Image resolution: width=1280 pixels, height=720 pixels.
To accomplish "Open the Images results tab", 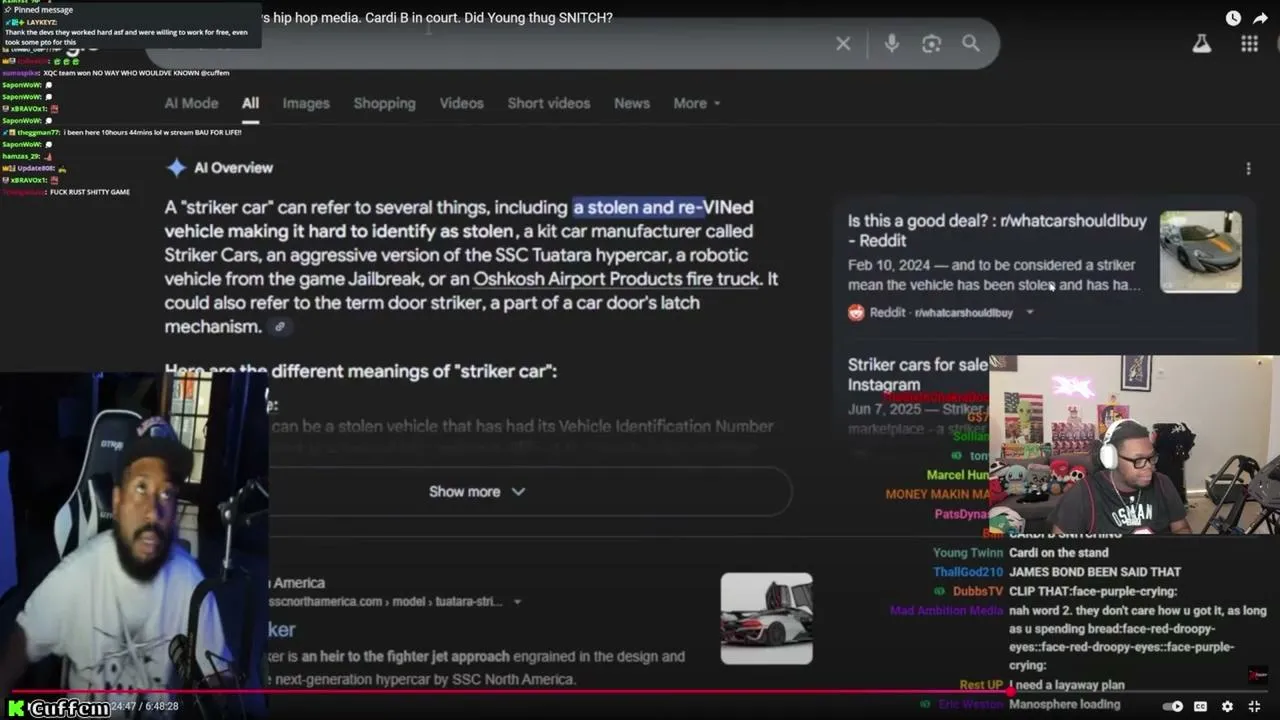I will pyautogui.click(x=306, y=103).
